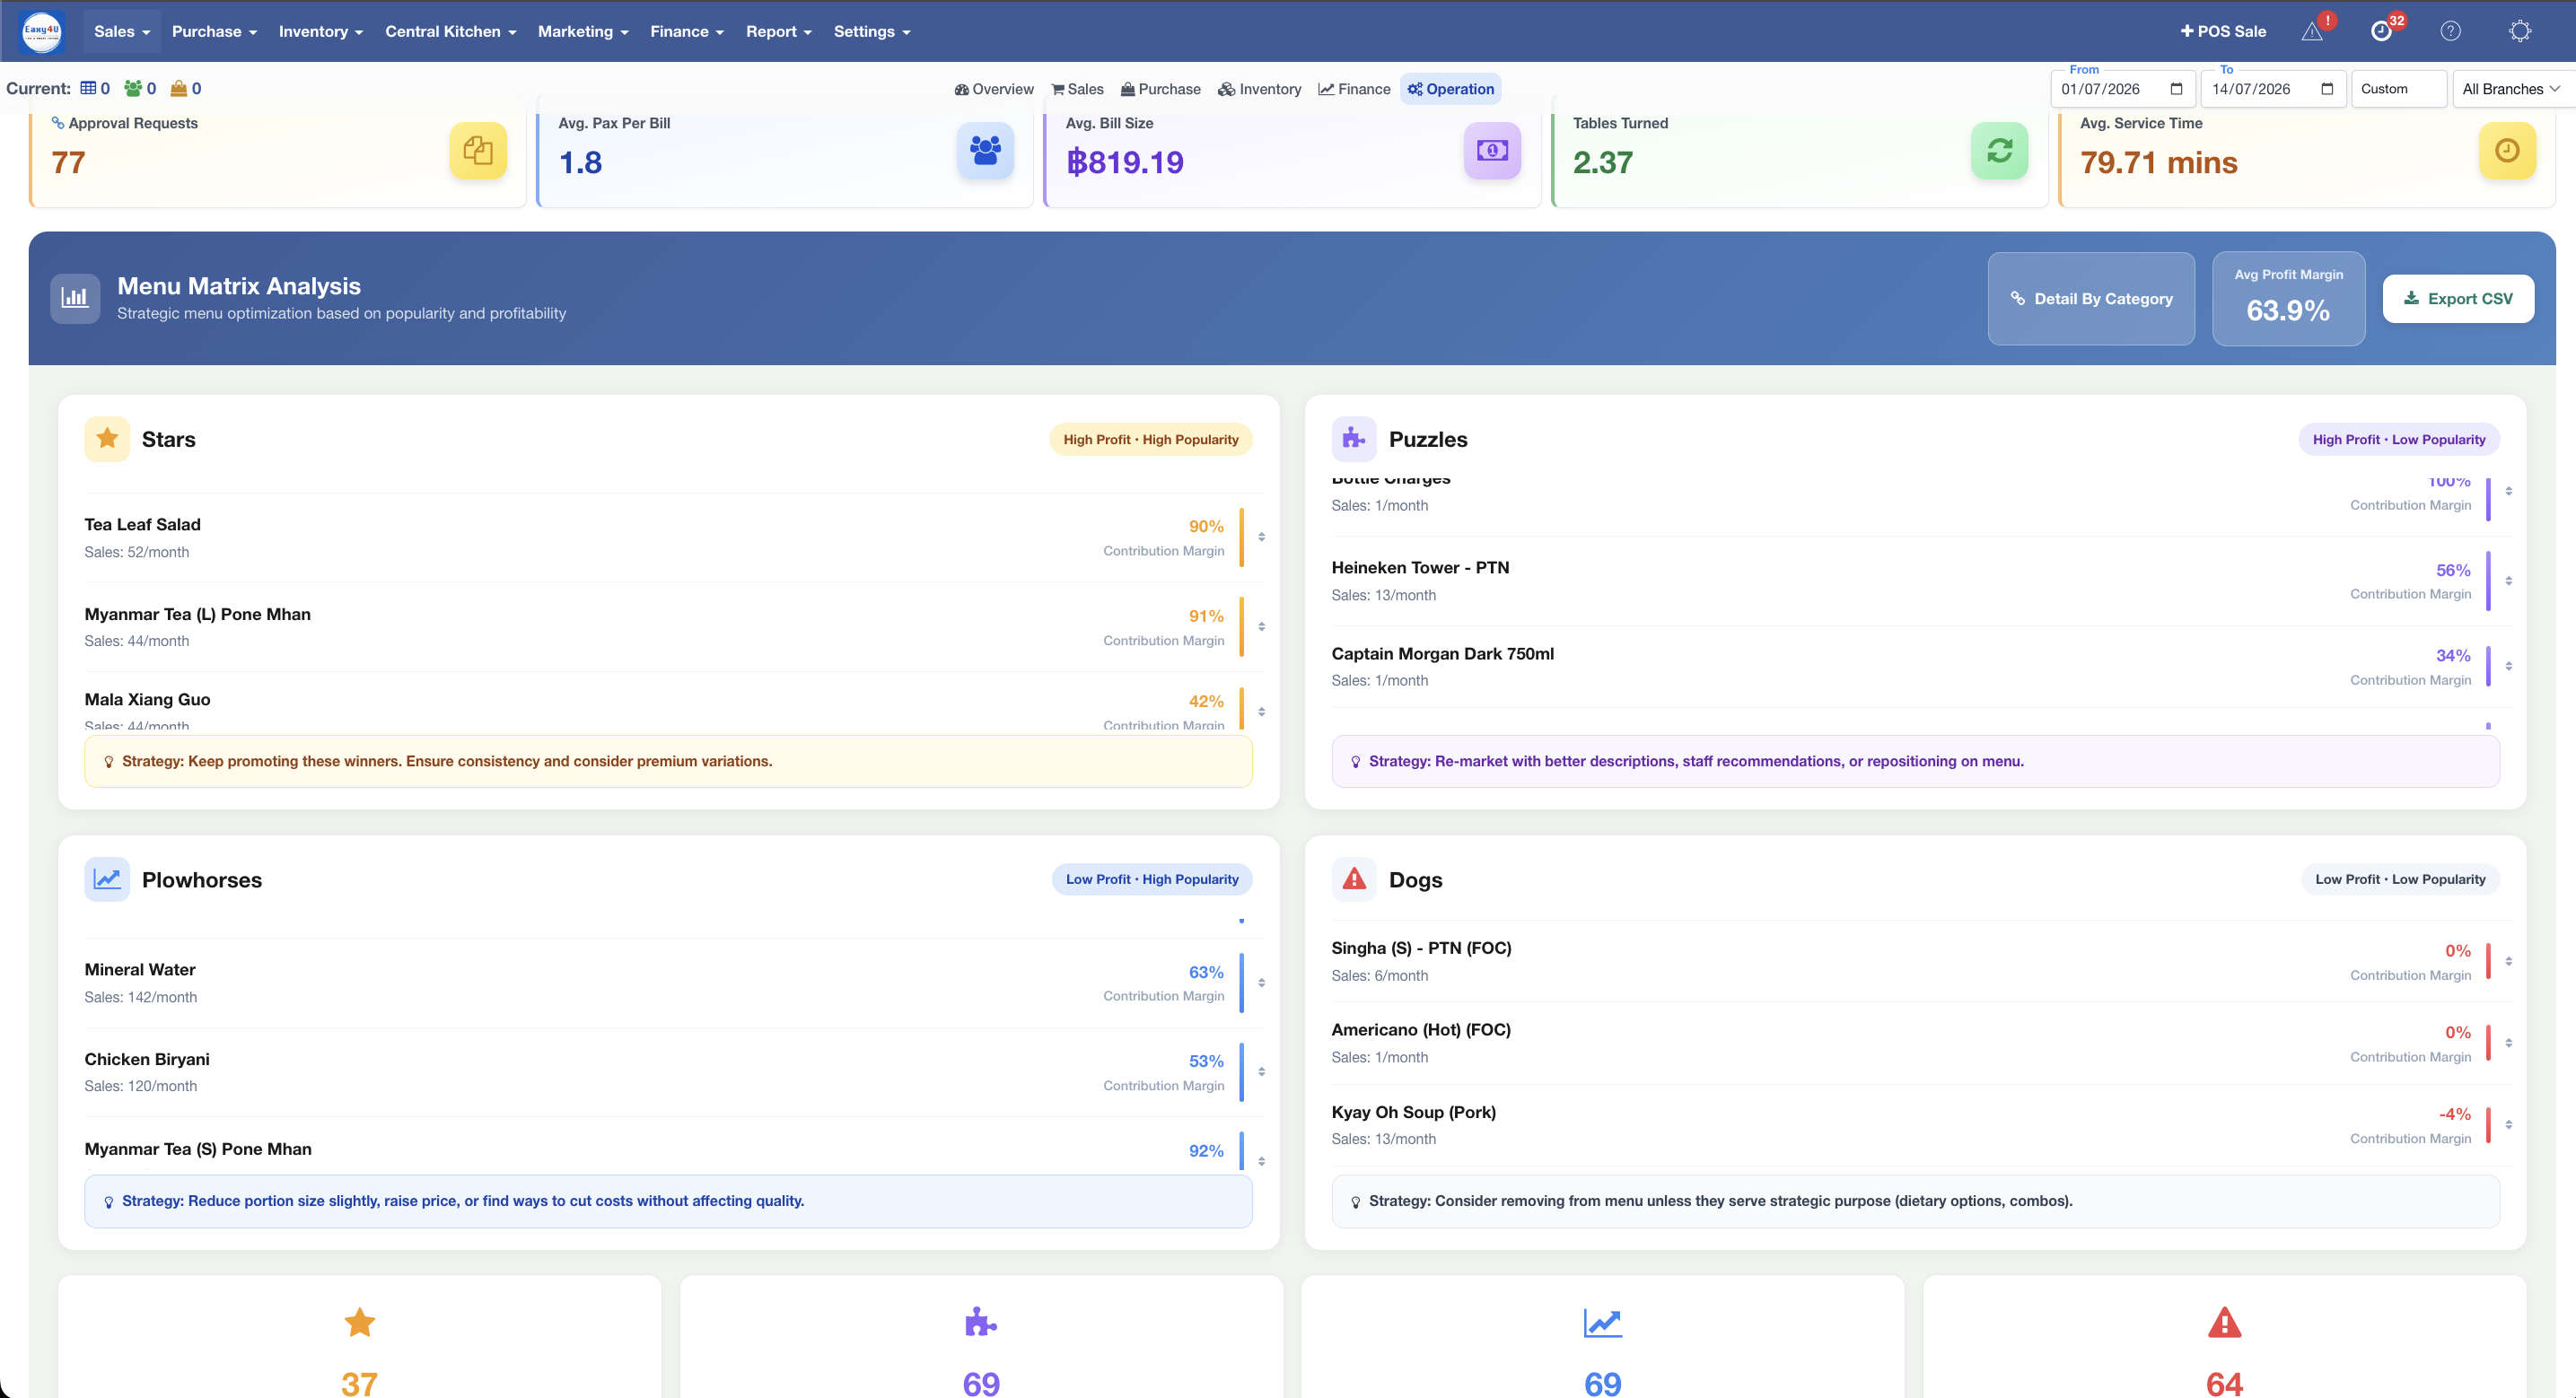Image resolution: width=2576 pixels, height=1398 pixels.
Task: Open Detail By Category
Action: point(2091,298)
